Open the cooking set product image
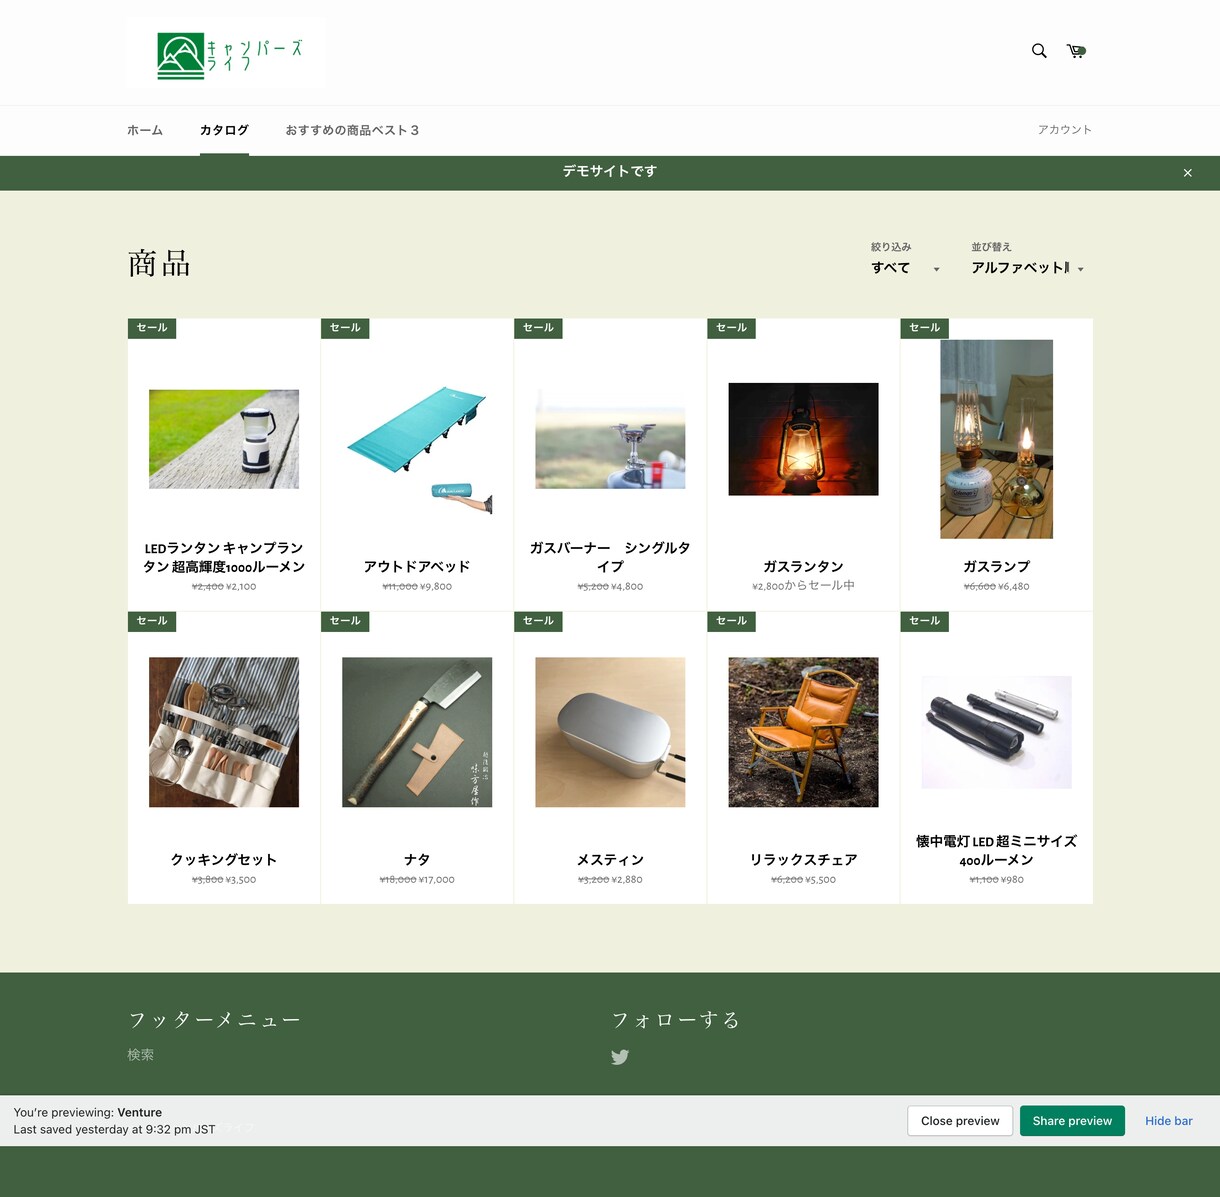The image size is (1220, 1197). point(224,732)
